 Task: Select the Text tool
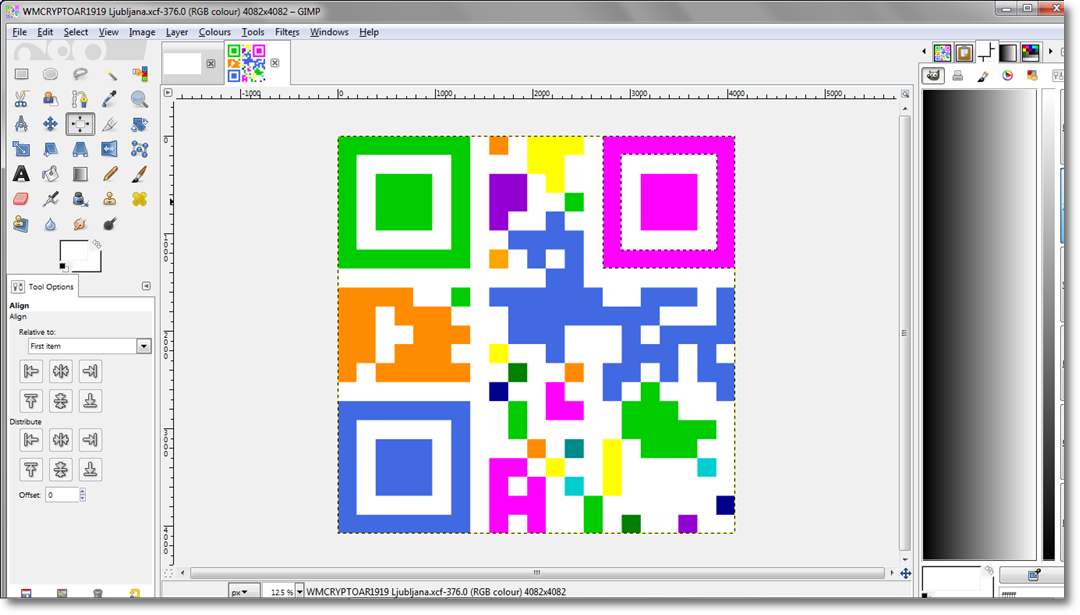[21, 174]
